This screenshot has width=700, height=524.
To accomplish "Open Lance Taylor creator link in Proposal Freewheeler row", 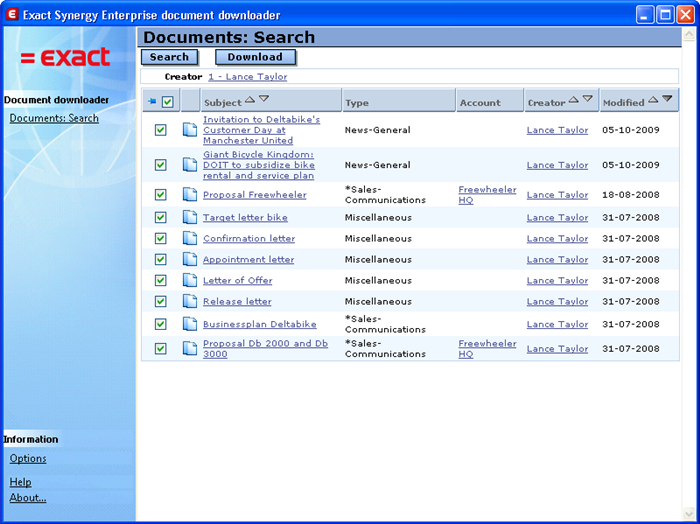I will click(557, 195).
